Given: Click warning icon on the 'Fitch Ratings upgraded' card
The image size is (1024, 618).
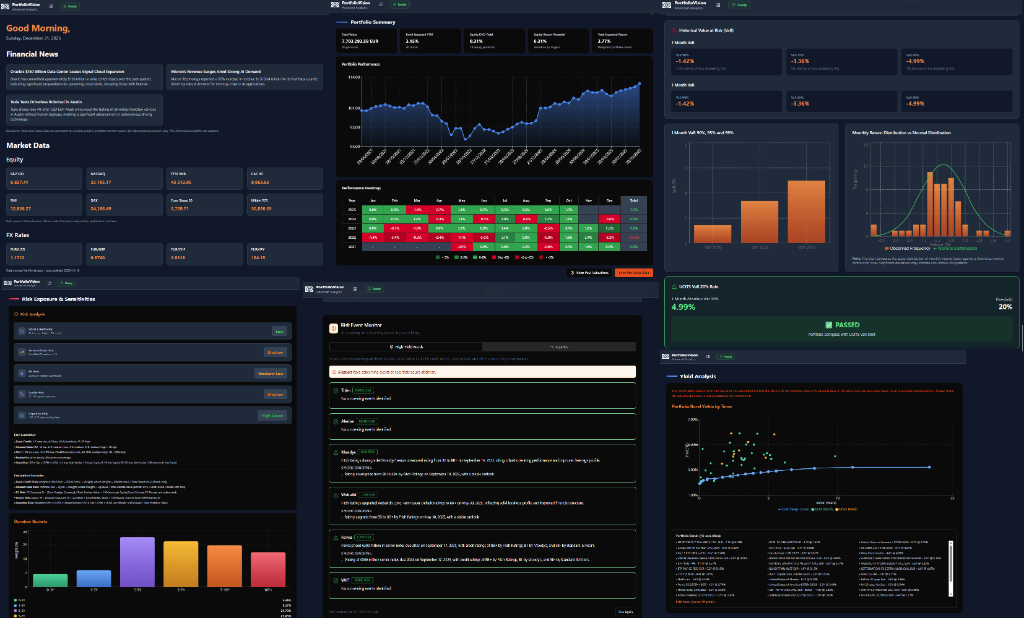Looking at the screenshot, I should (336, 495).
